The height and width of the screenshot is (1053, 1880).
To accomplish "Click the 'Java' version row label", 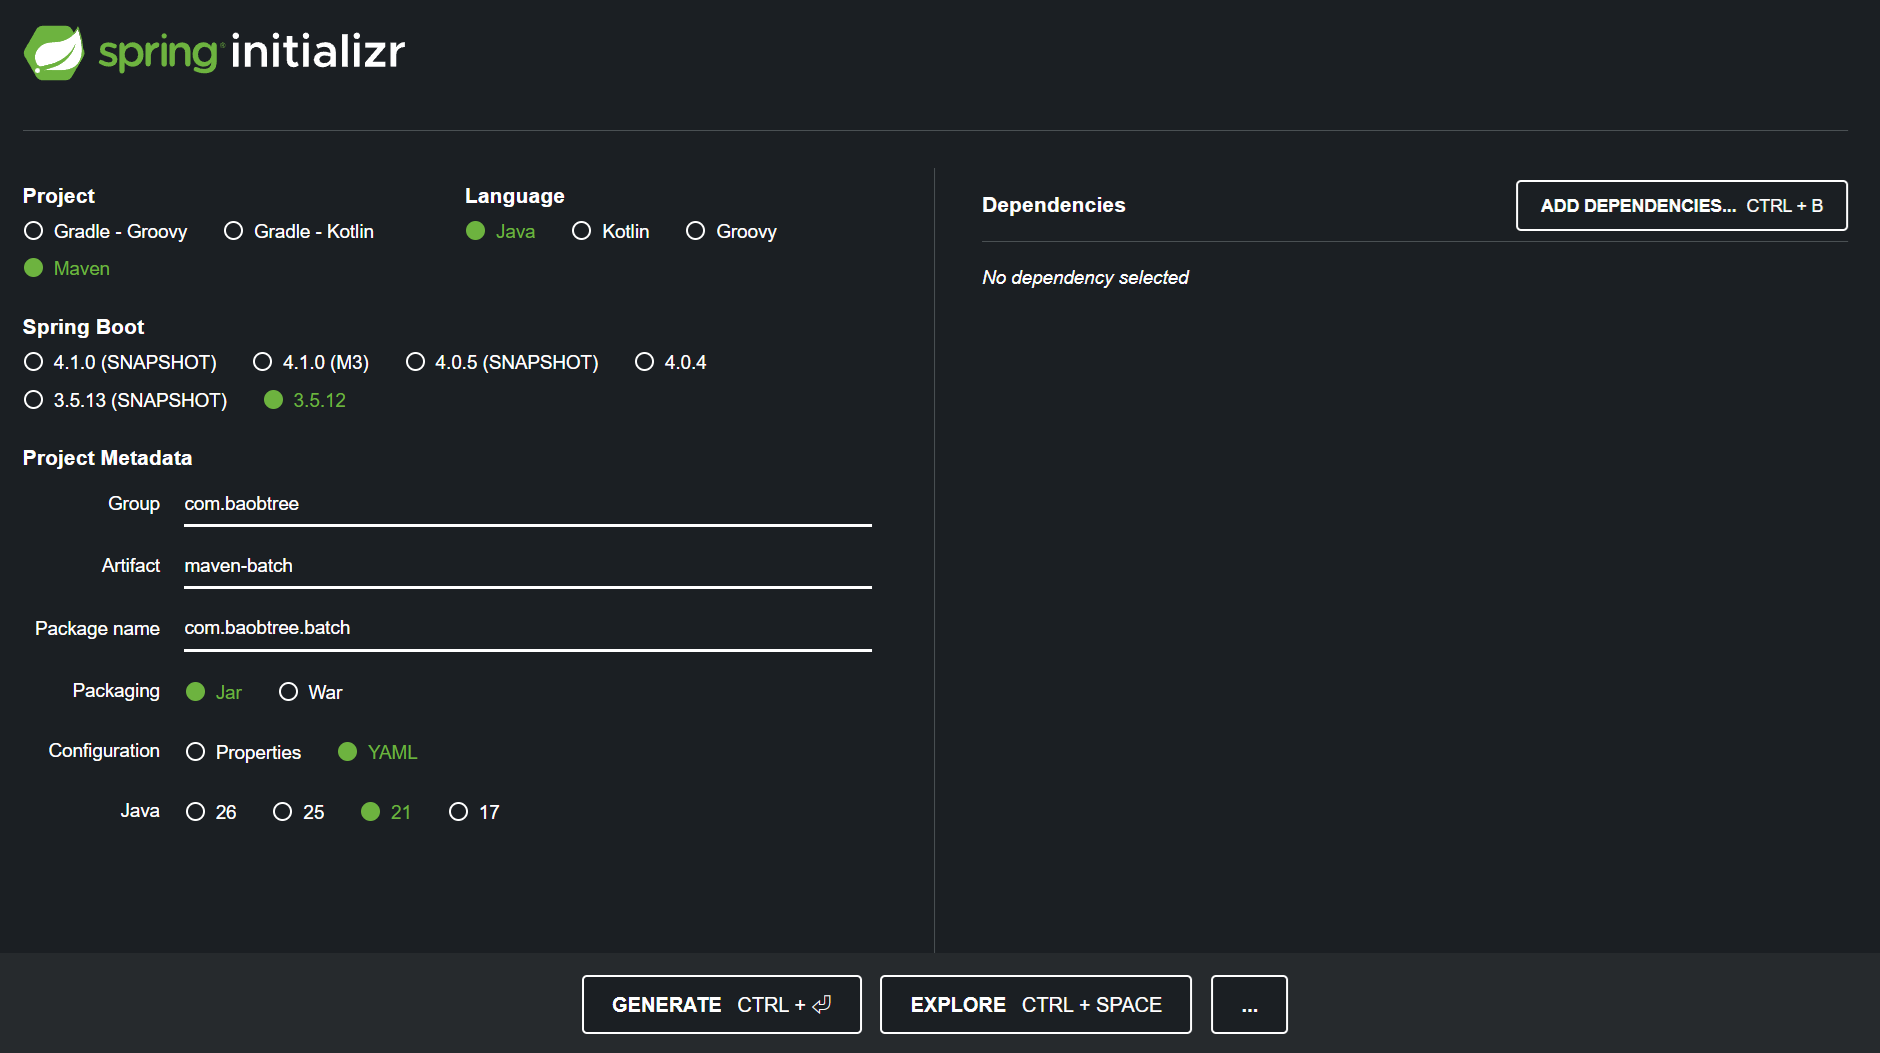I will [x=140, y=811].
